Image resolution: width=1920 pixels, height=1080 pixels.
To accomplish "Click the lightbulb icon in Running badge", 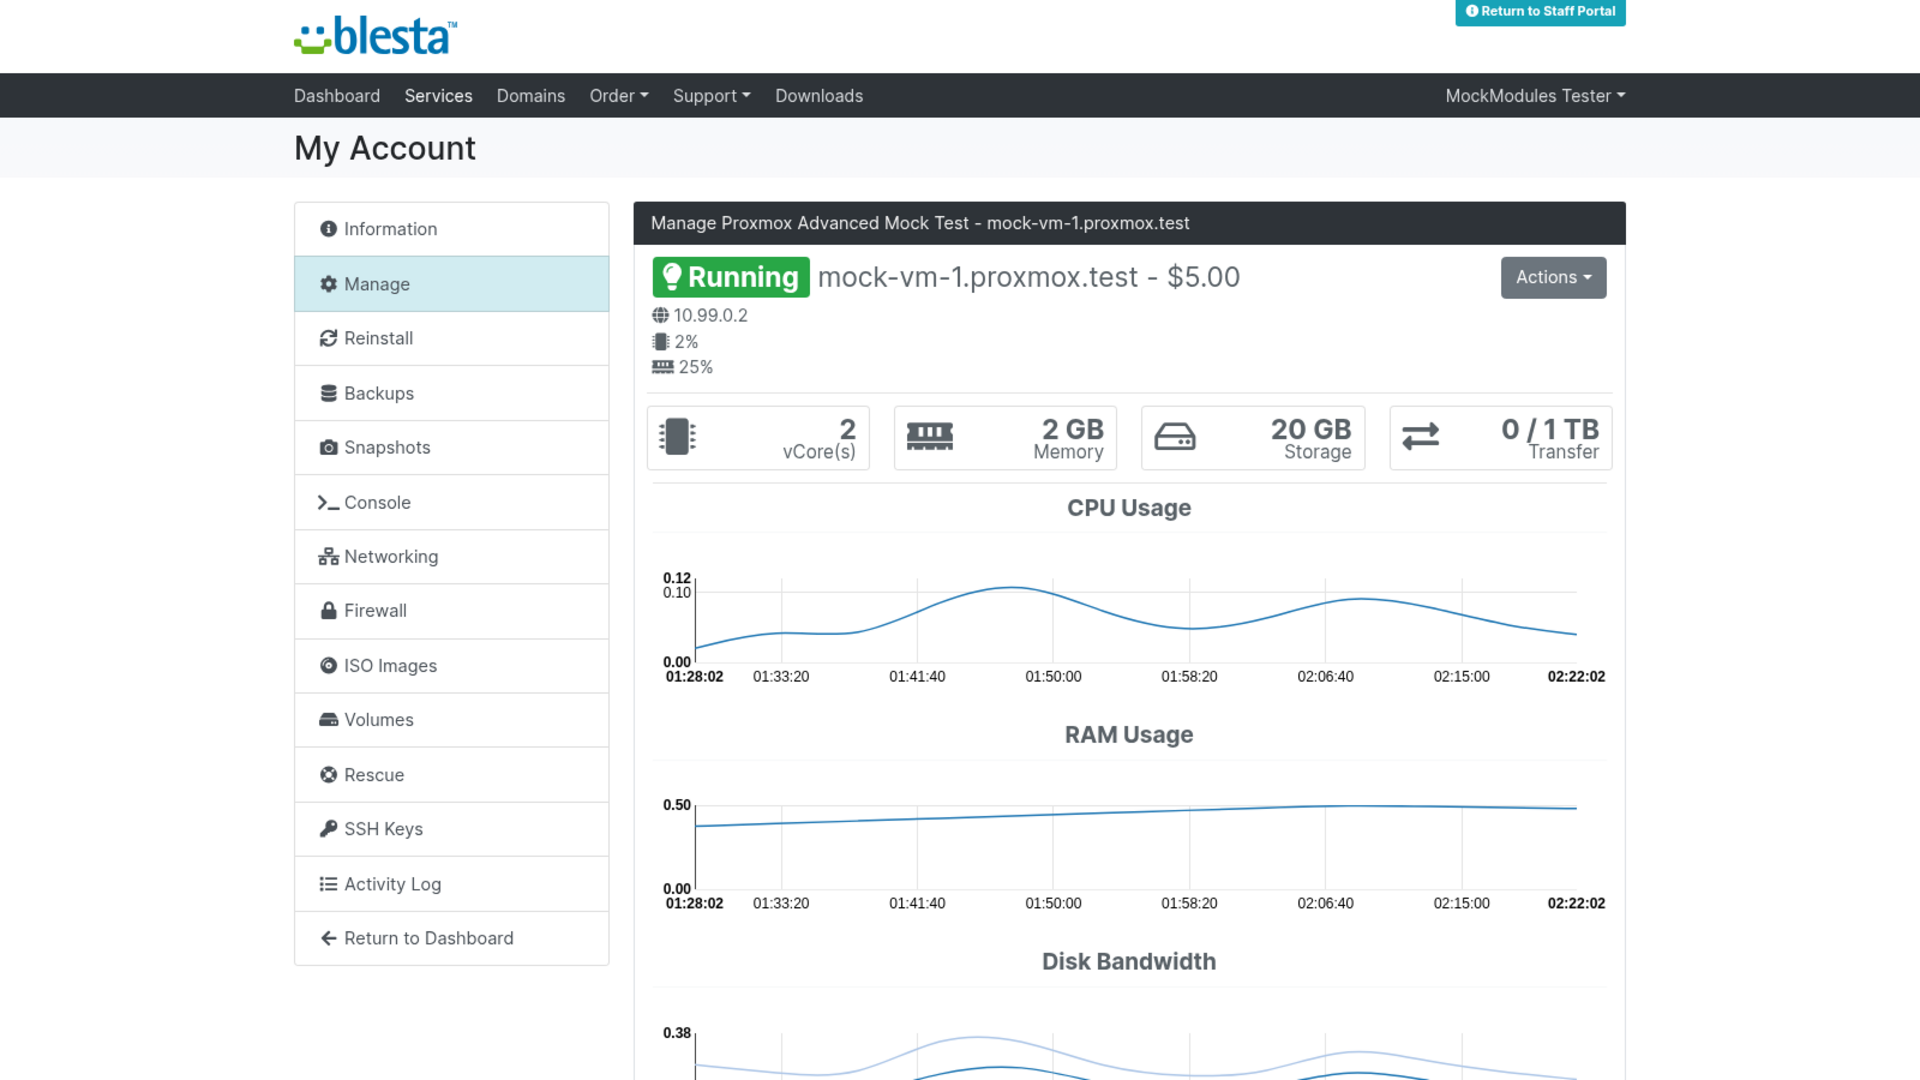I will [672, 277].
